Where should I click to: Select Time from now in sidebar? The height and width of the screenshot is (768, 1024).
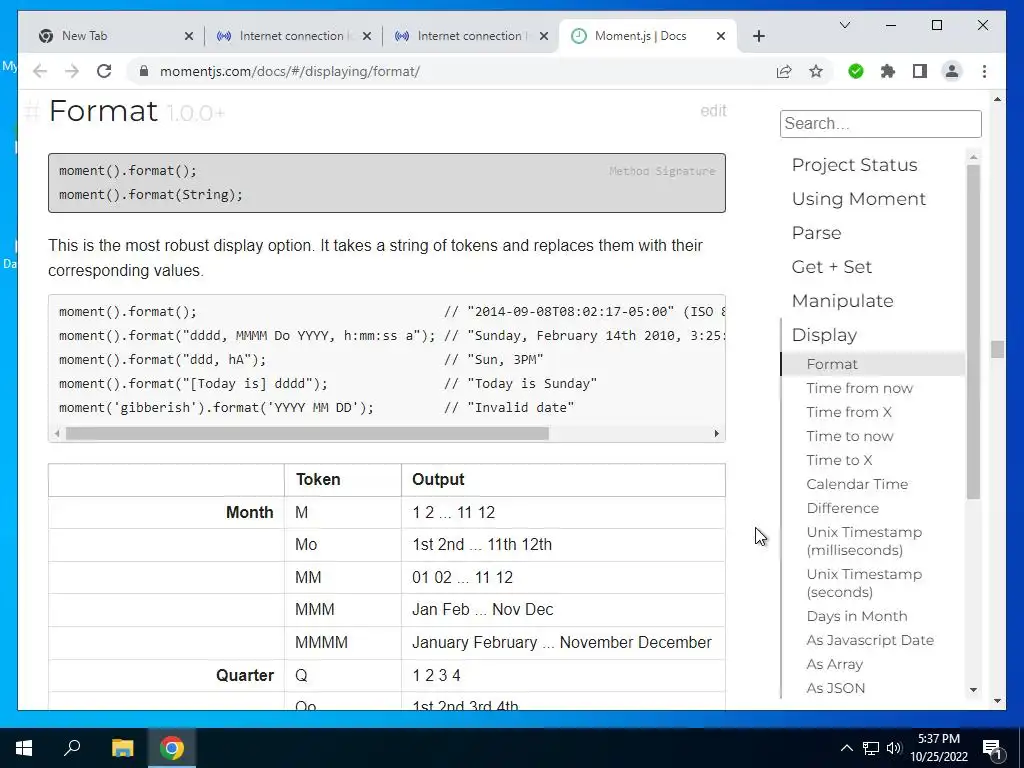tap(859, 388)
